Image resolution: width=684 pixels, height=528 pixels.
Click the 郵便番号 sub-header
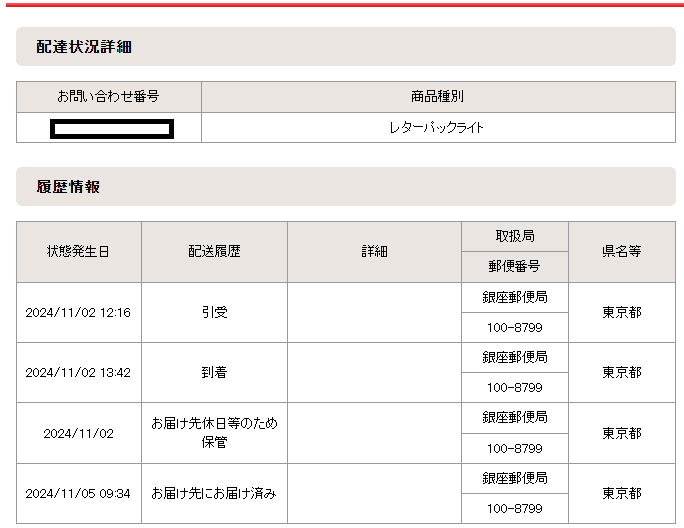515,267
